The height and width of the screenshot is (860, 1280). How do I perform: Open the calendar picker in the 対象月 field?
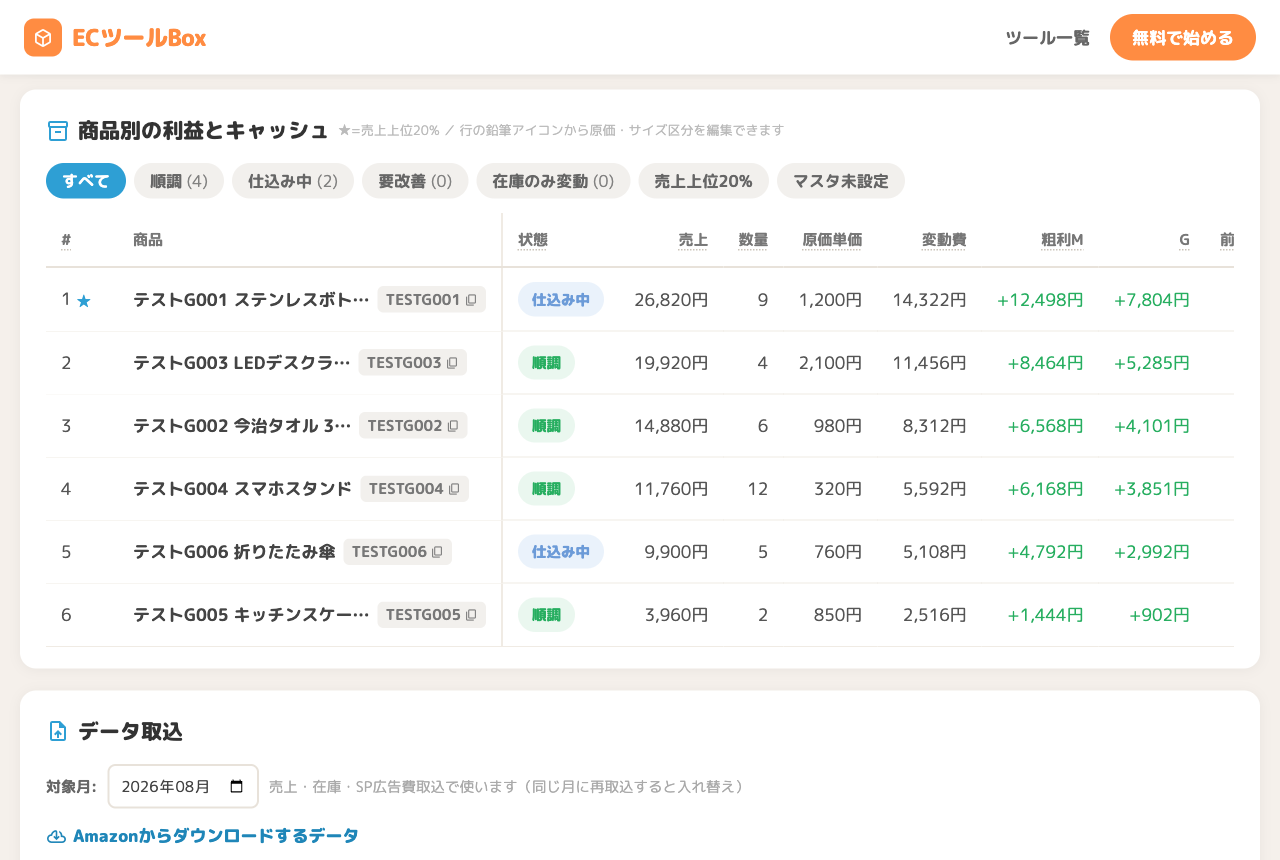pos(237,786)
